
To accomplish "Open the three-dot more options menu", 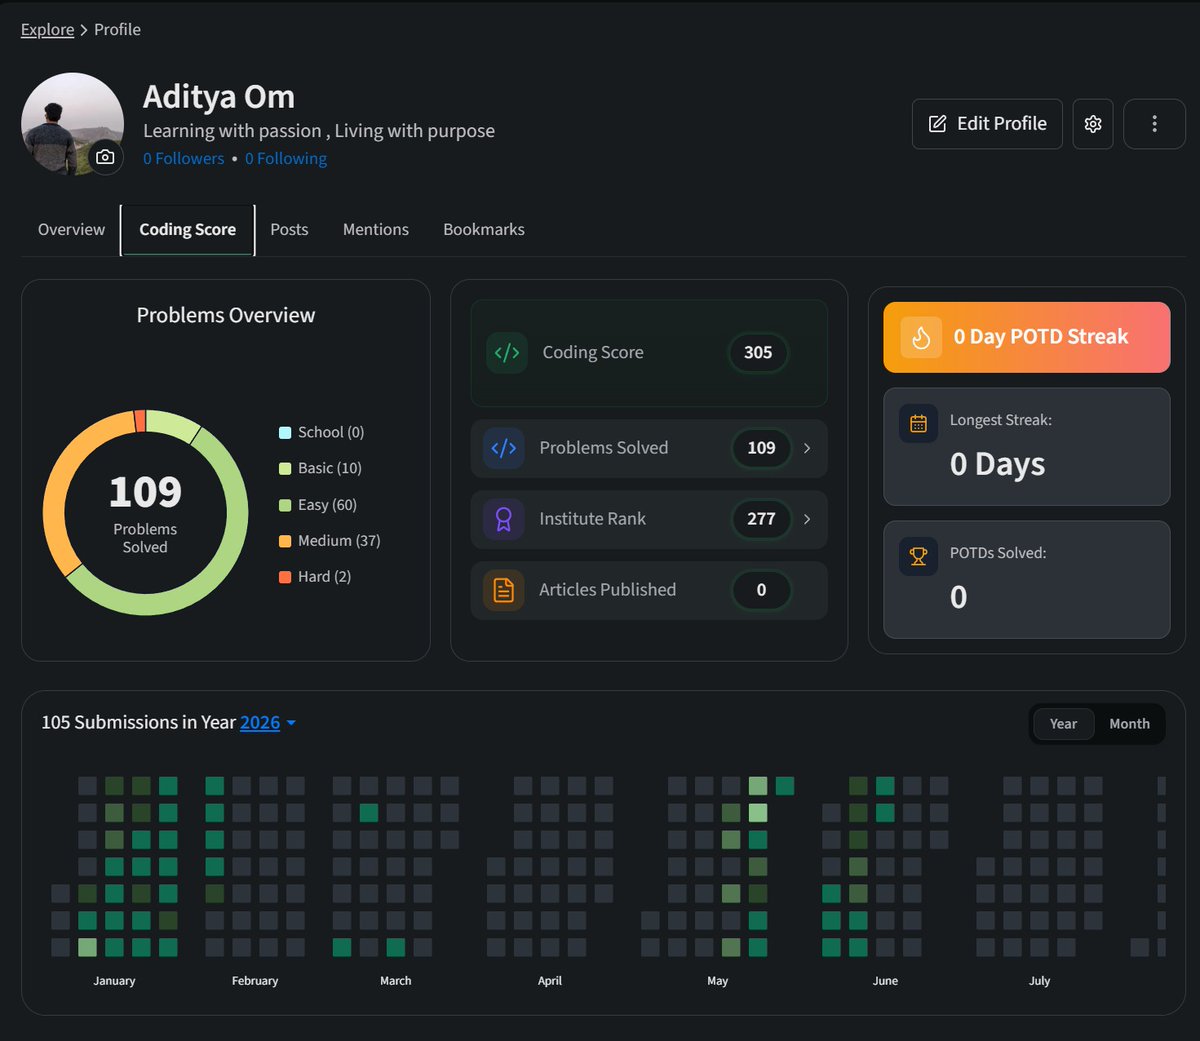I will (x=1154, y=124).
